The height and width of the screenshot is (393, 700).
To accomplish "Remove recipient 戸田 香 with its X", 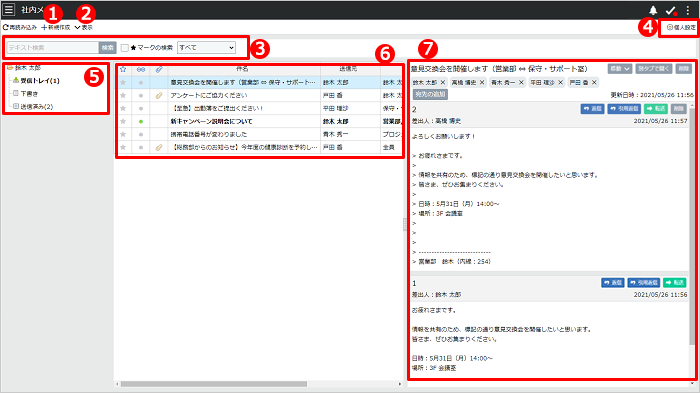I will pos(594,83).
